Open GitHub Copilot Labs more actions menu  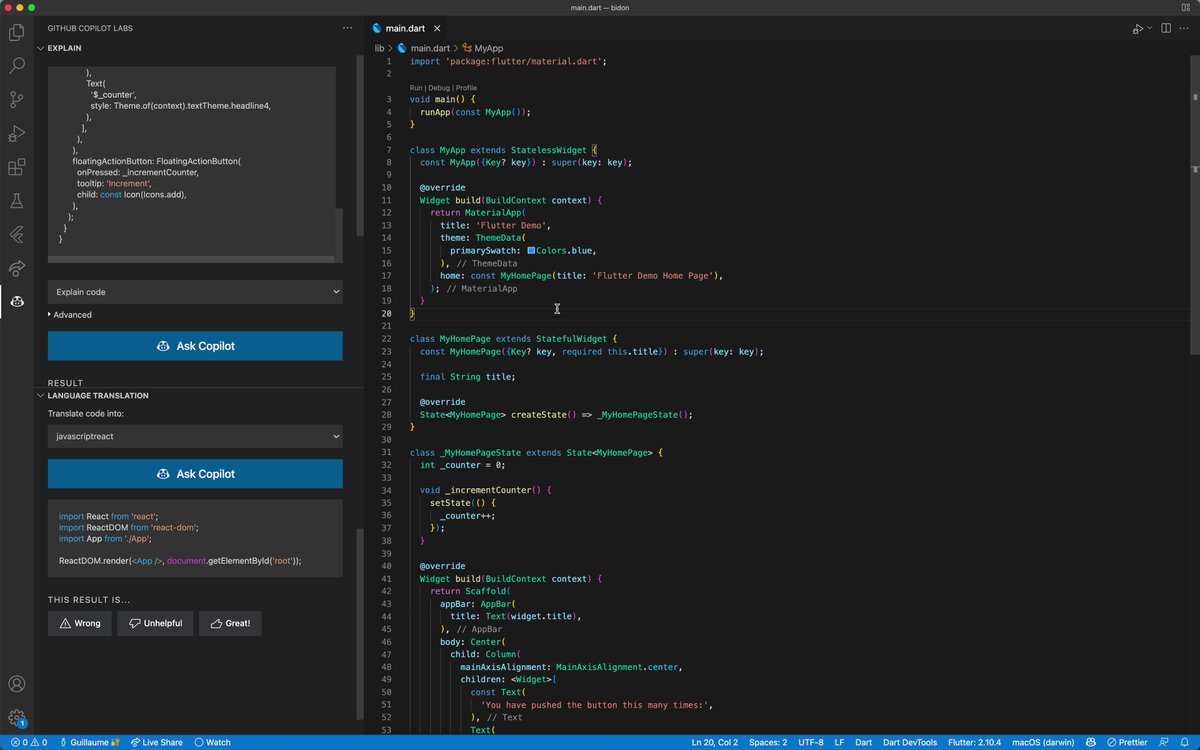(x=346, y=29)
